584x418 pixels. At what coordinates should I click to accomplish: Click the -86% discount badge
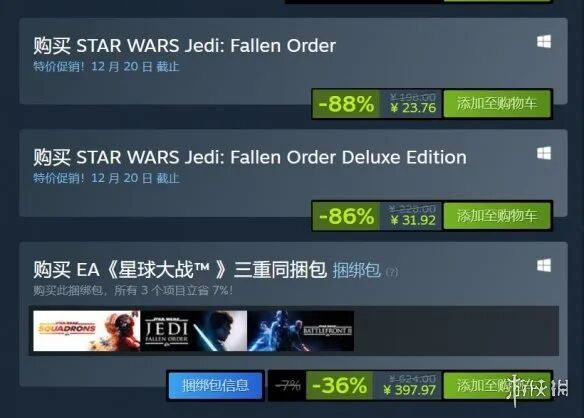coord(346,216)
